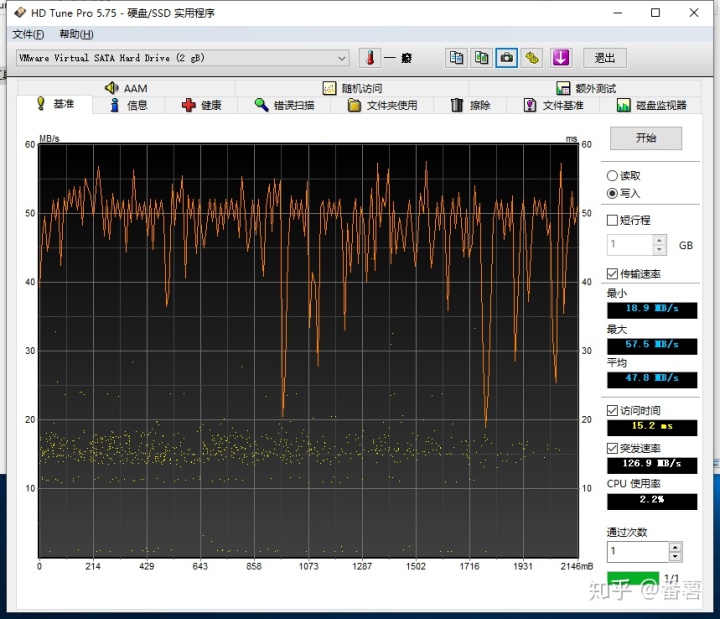The height and width of the screenshot is (619, 720).
Task: Switch to the AAM tab
Action: coord(126,88)
